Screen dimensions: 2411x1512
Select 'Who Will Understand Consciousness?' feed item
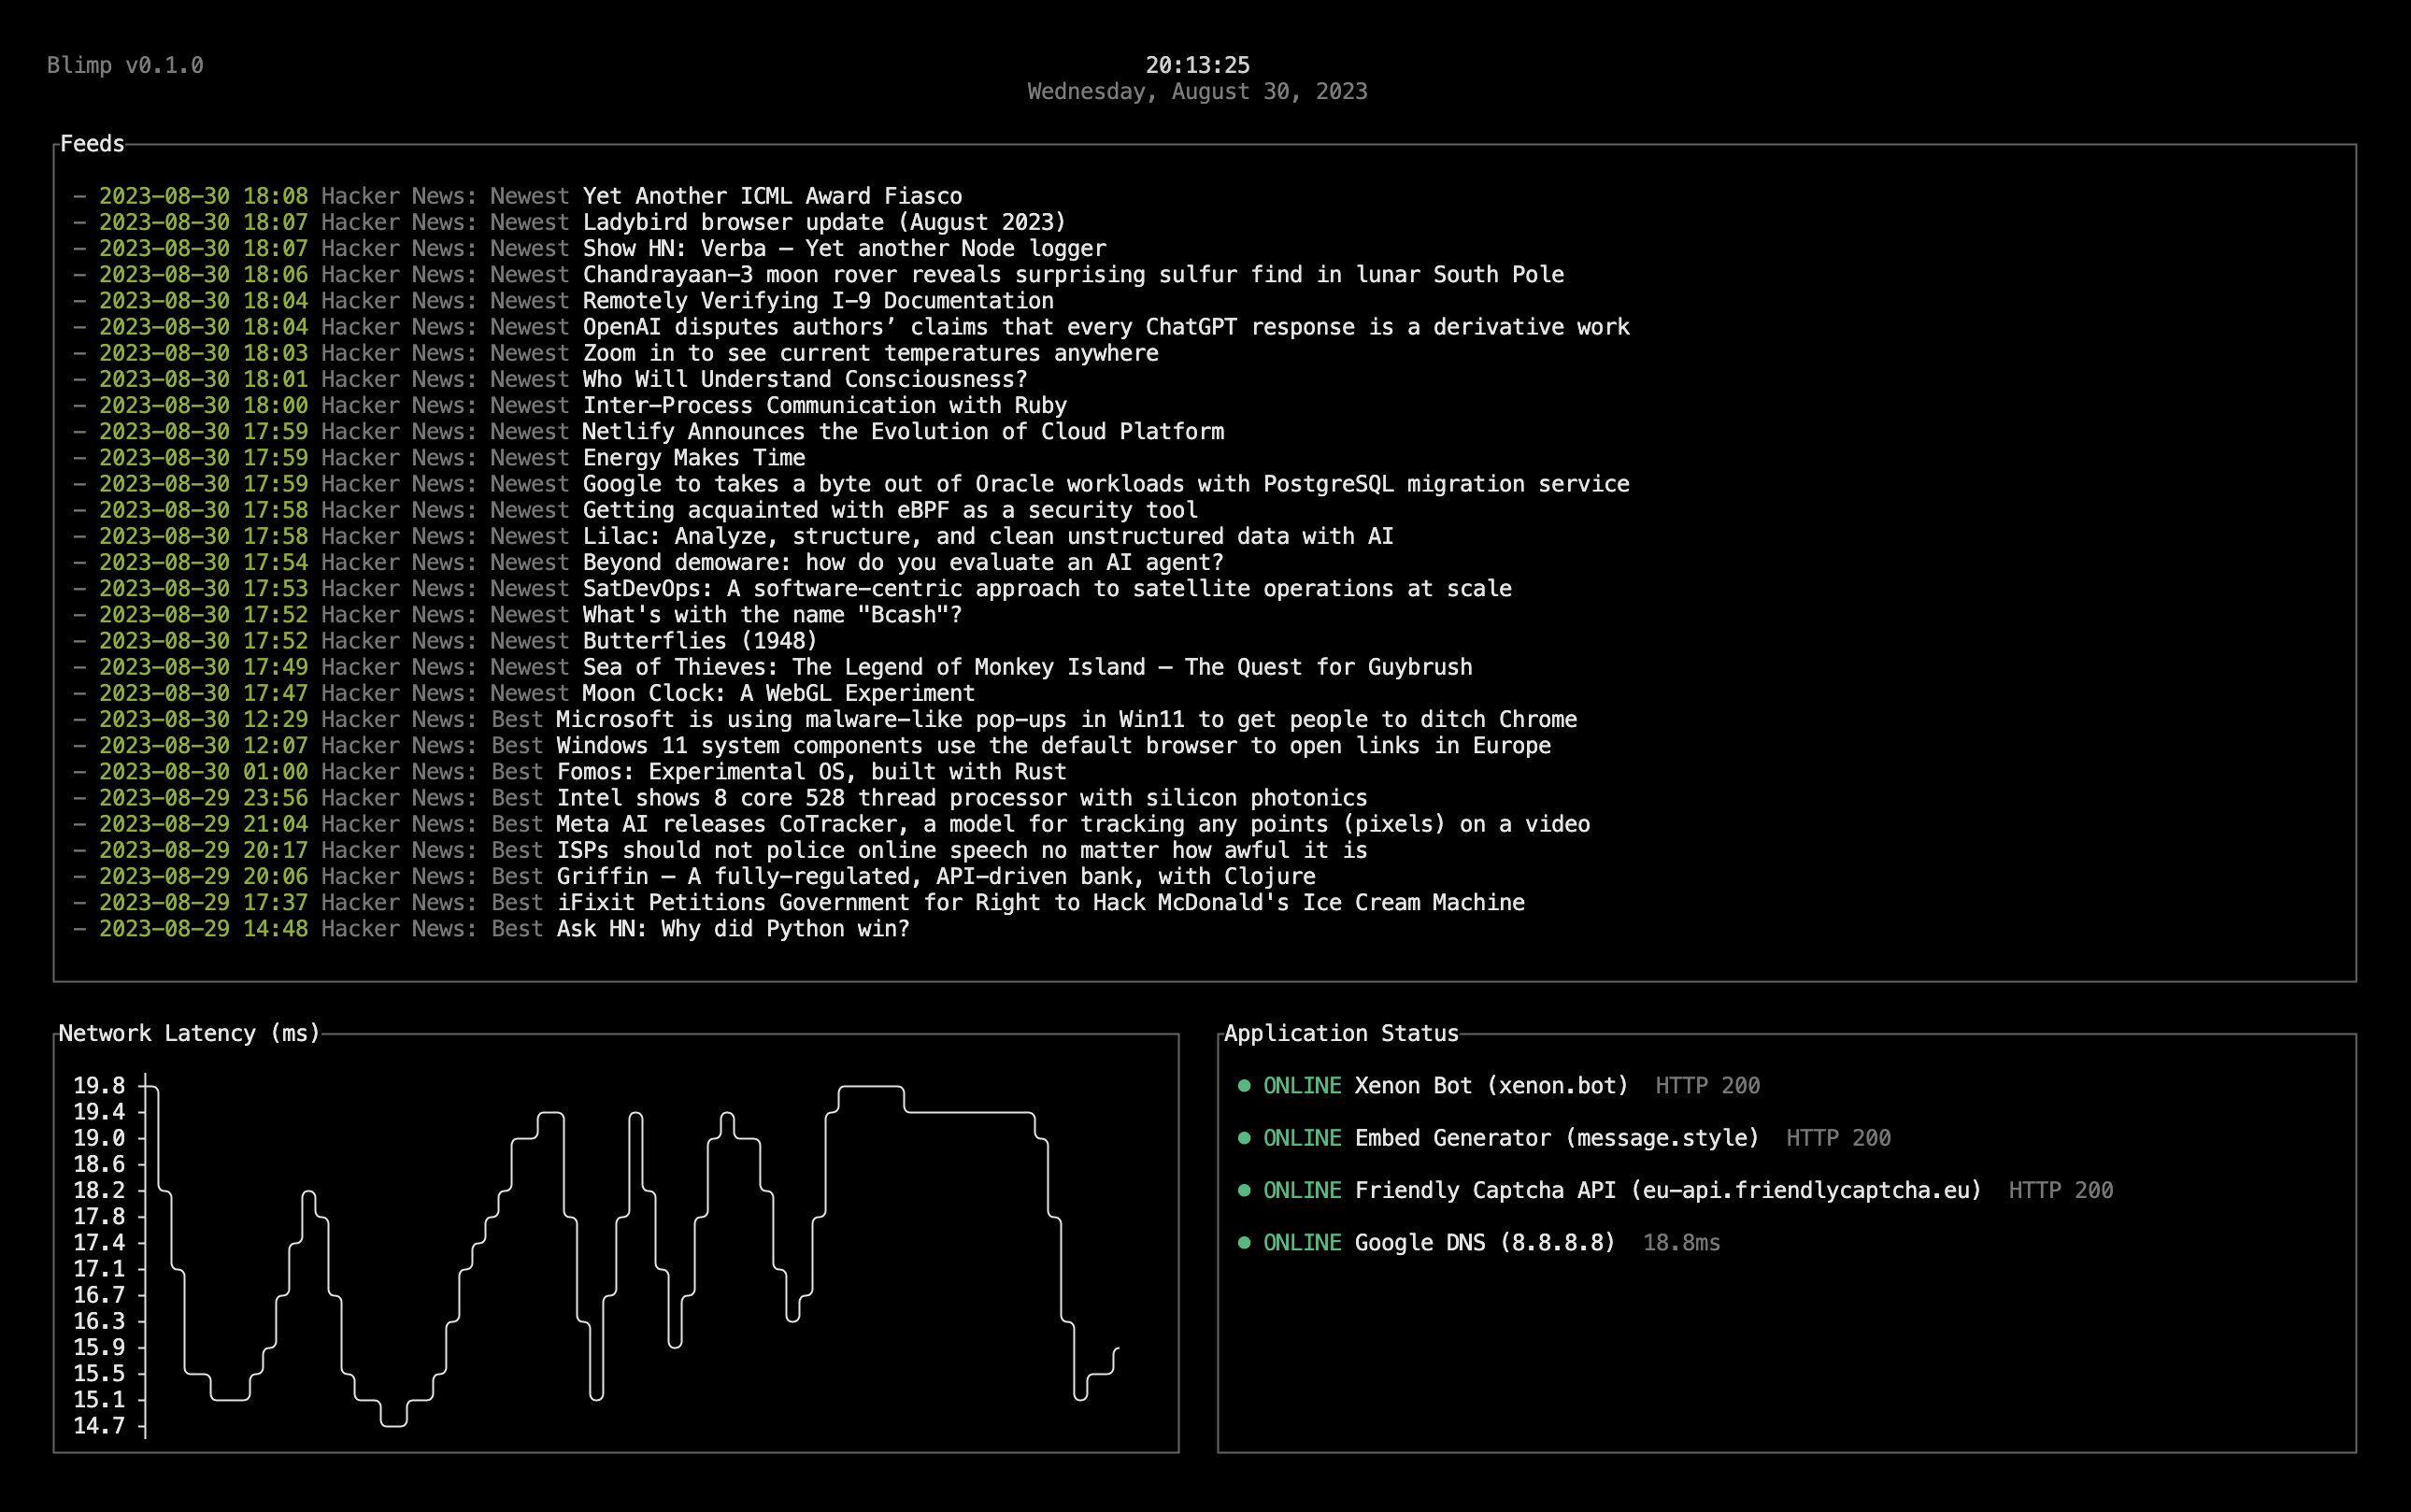point(804,379)
